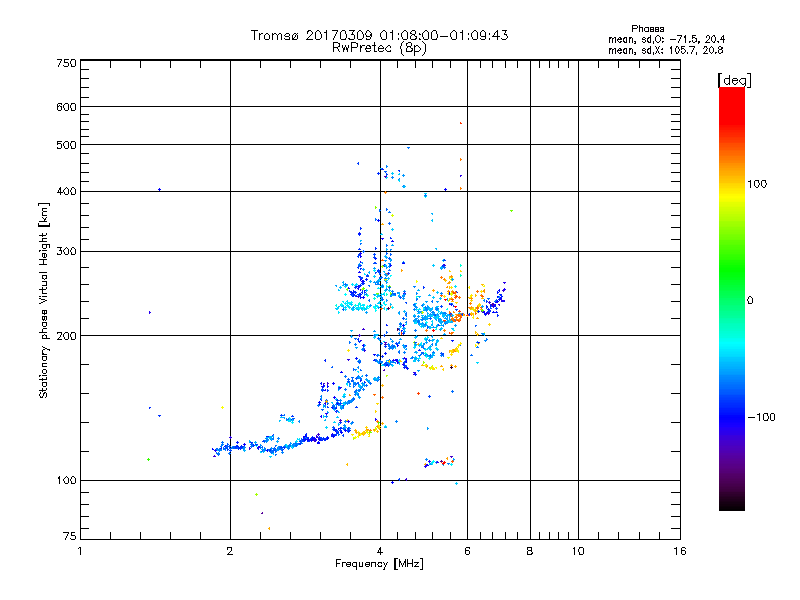800x600 pixels.
Task: Click the colorbar tick label '100'
Action: 757,184
